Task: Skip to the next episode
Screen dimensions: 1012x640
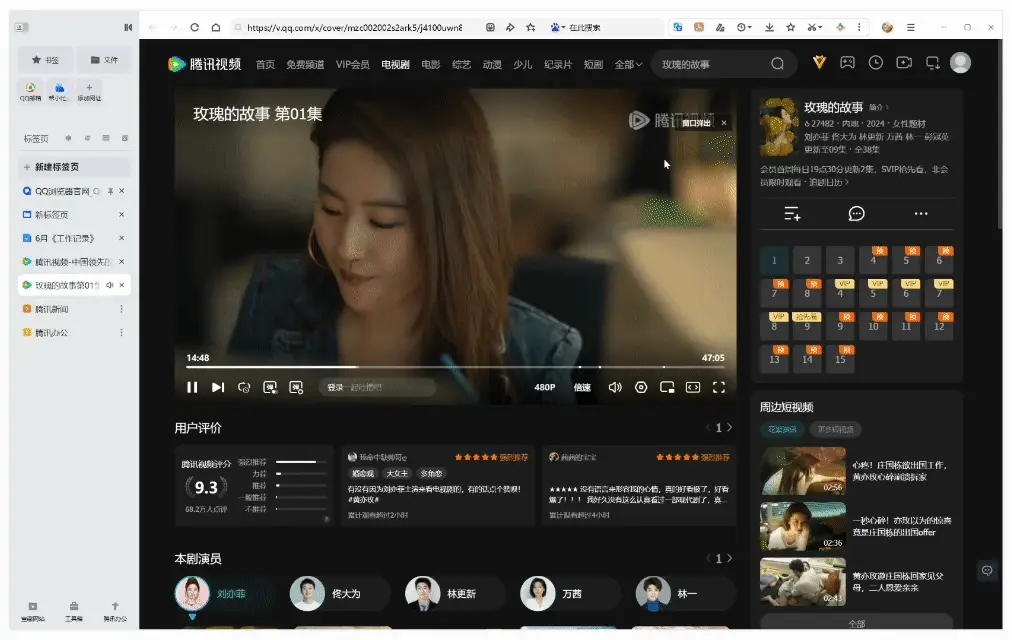Action: point(218,387)
